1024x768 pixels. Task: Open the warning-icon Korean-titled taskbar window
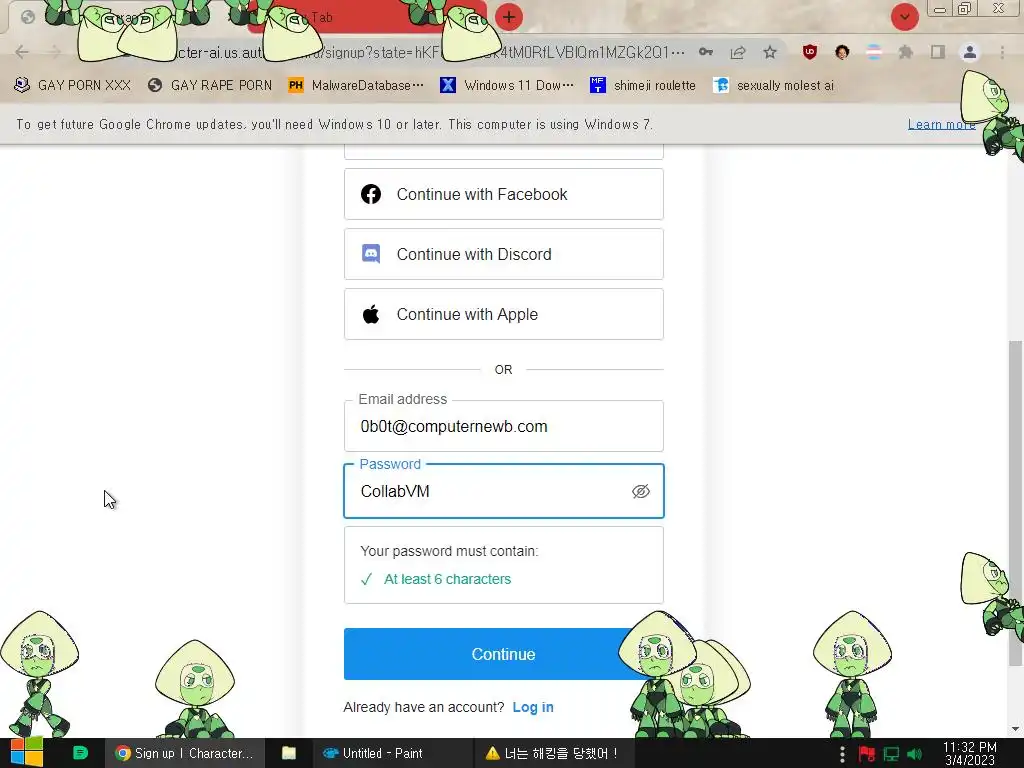(552, 753)
